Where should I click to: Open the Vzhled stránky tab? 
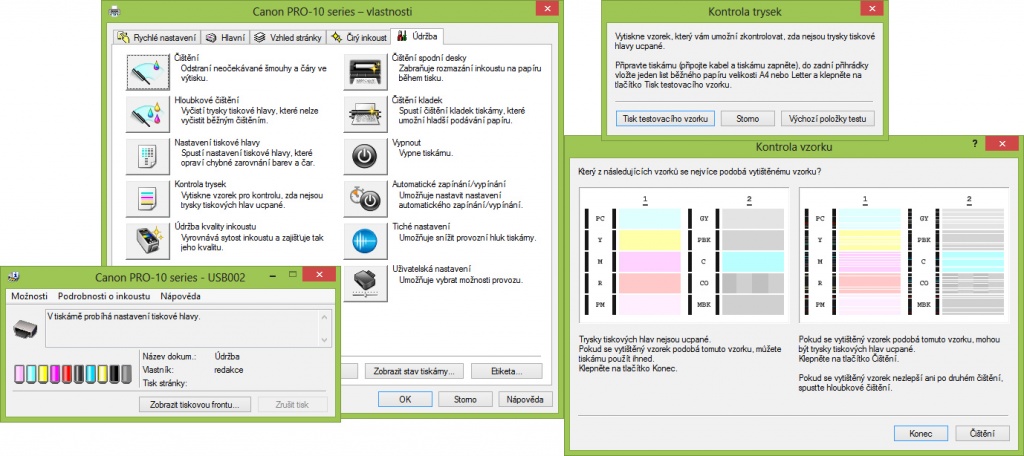(x=288, y=38)
